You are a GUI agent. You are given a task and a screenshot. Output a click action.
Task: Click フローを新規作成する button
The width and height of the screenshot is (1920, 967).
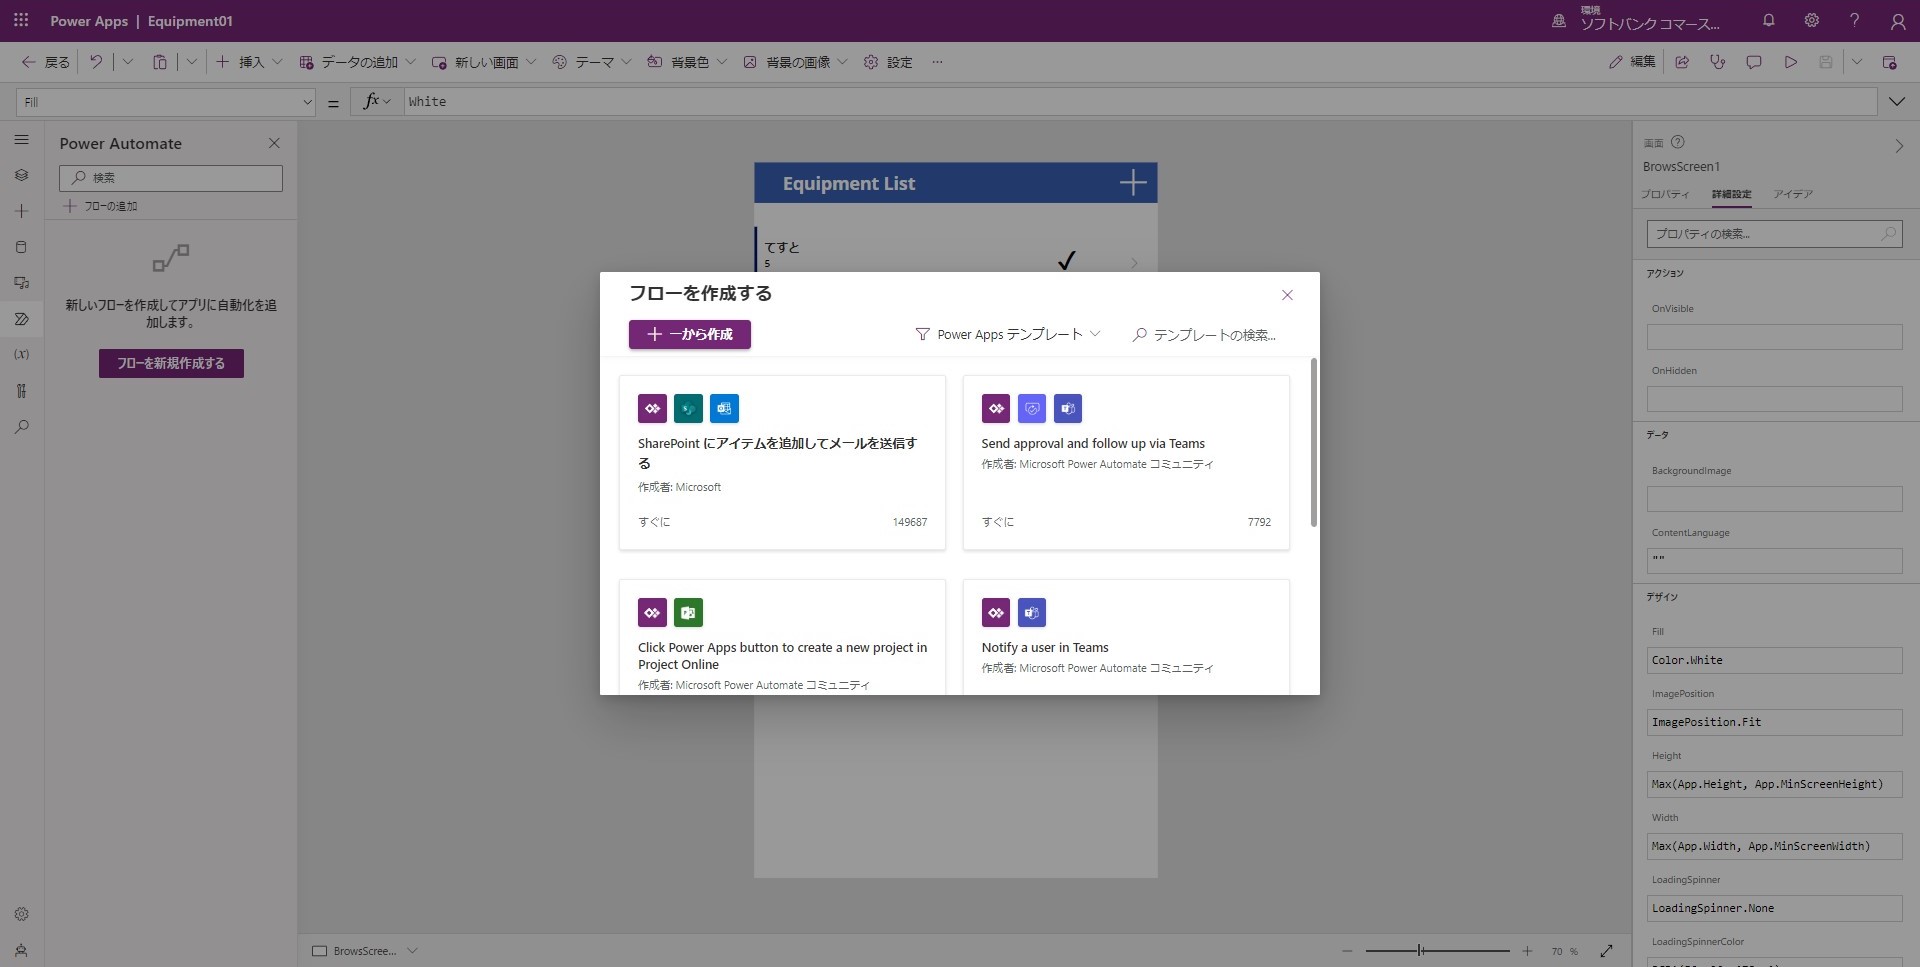tap(171, 363)
